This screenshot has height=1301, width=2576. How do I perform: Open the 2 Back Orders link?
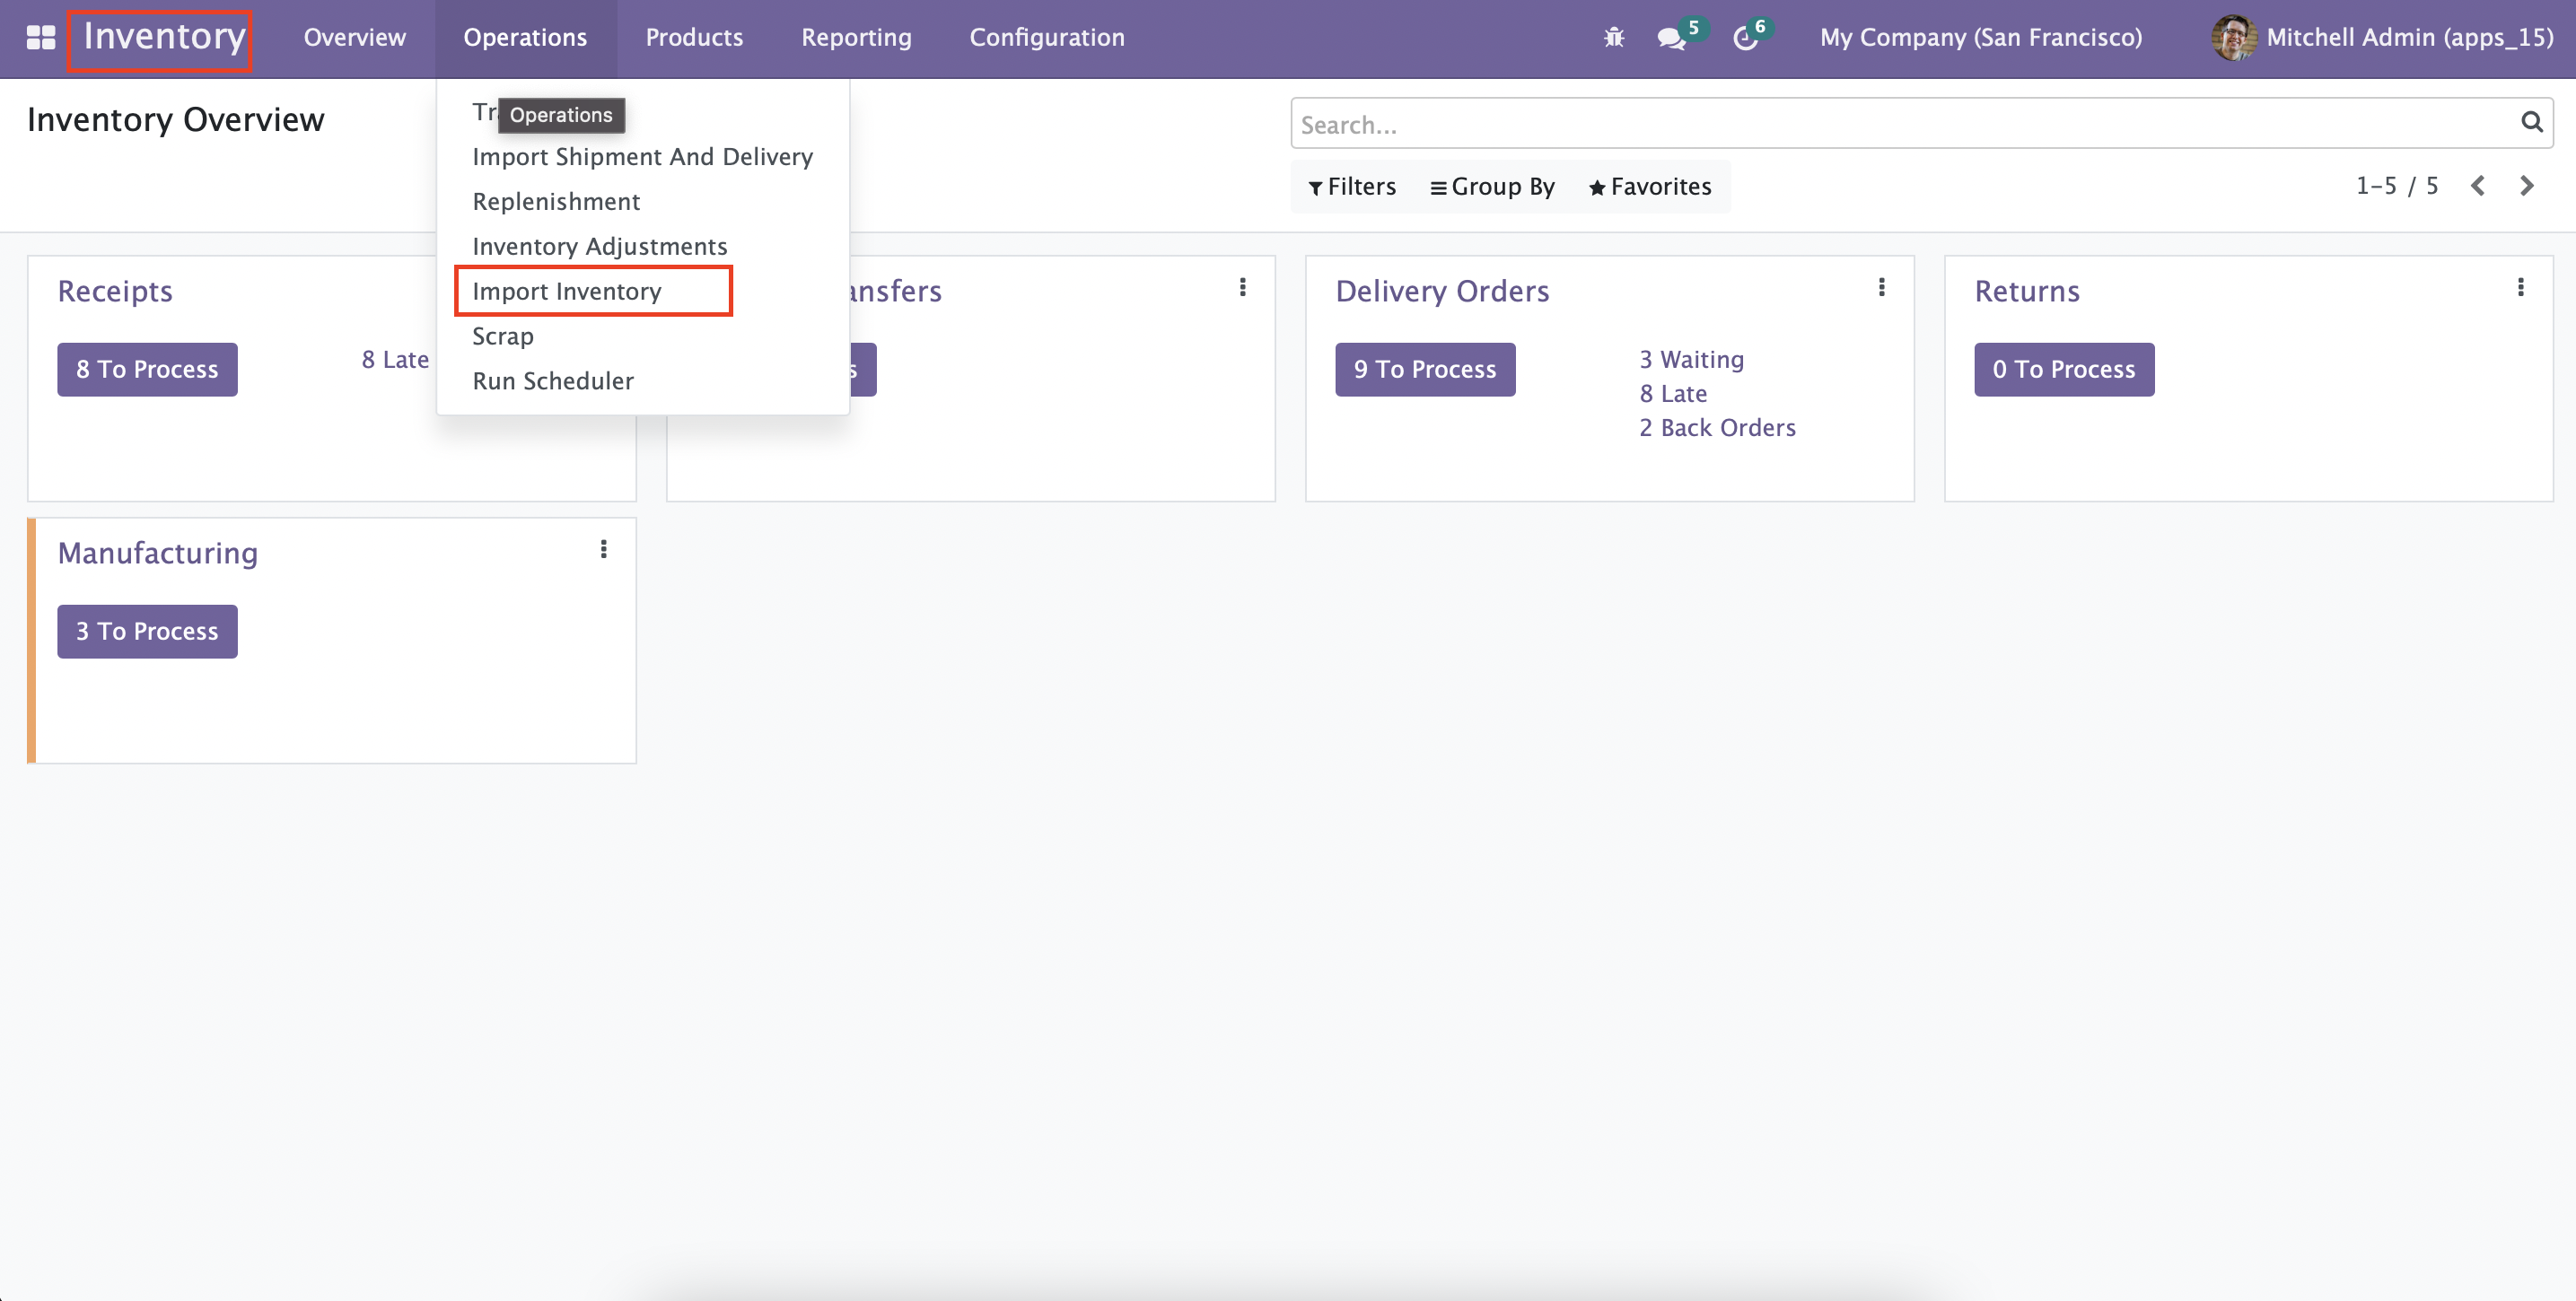click(x=1717, y=428)
